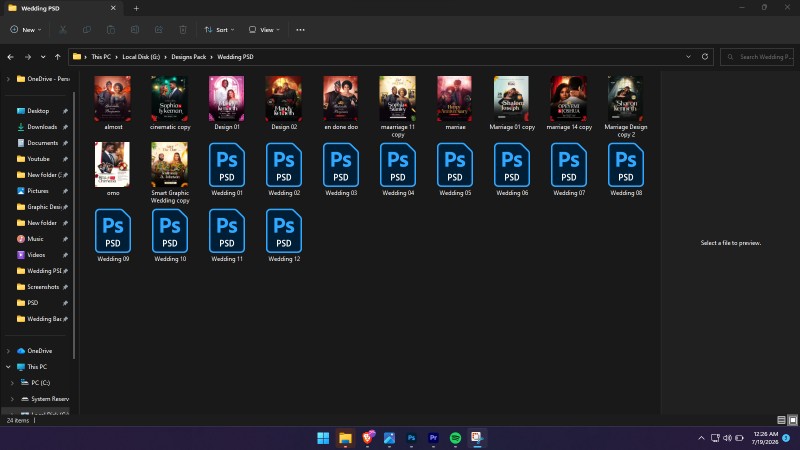Select the en done doo thumbnail
This screenshot has width=800, height=450.
341,99
